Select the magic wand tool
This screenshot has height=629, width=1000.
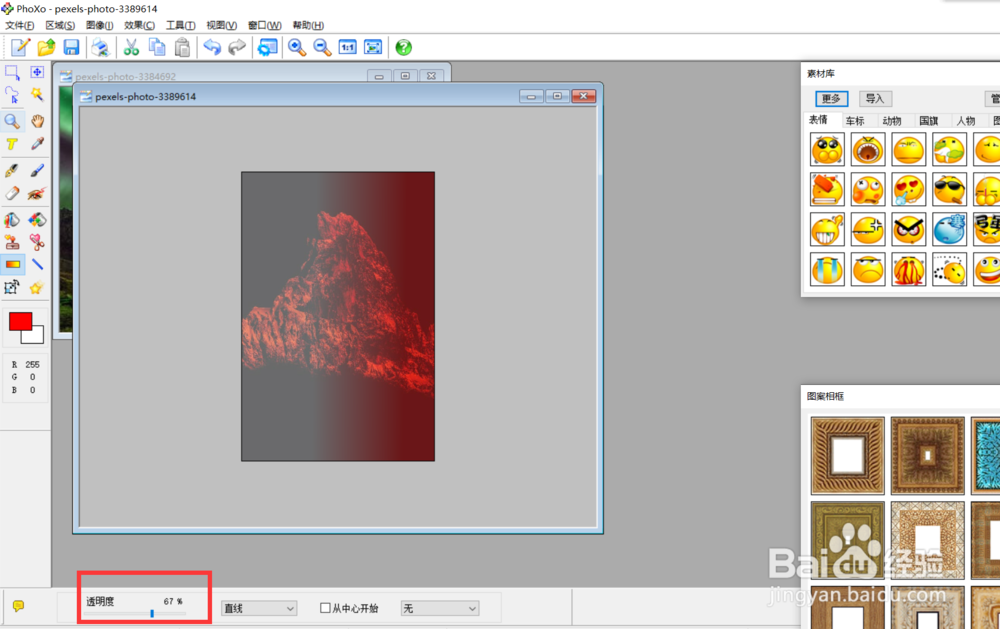37,95
